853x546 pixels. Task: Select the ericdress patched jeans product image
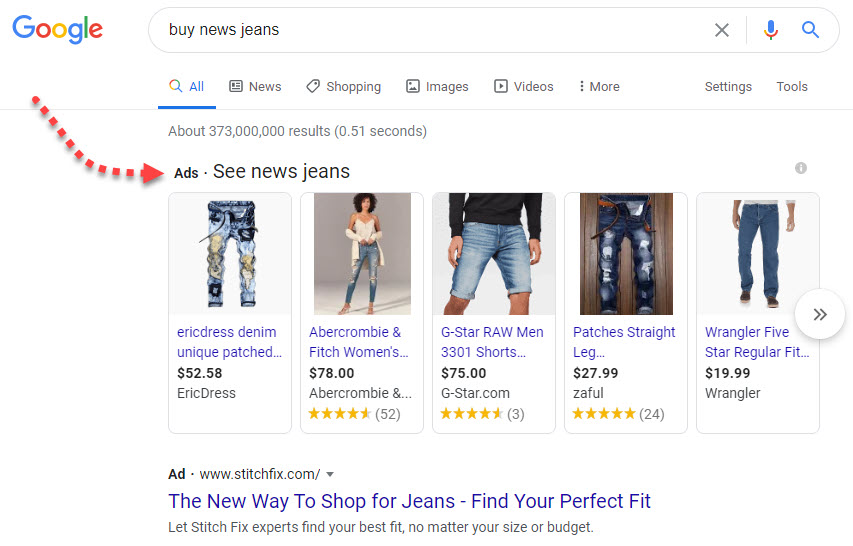pos(230,254)
